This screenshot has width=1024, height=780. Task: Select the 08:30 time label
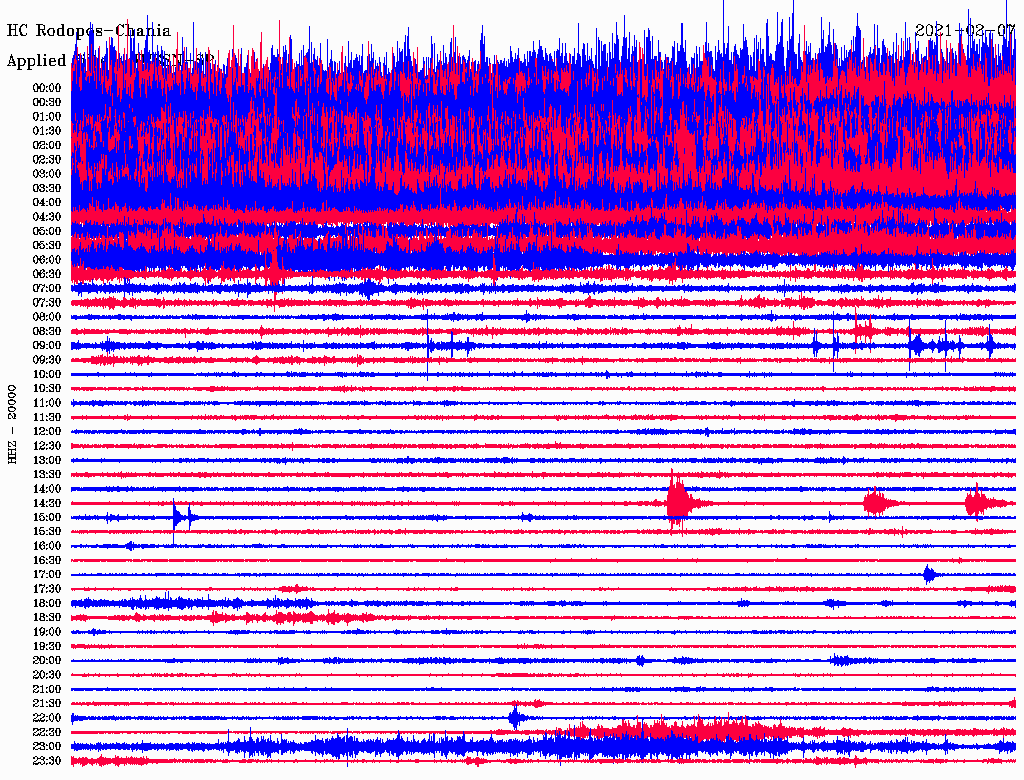[x=46, y=331]
